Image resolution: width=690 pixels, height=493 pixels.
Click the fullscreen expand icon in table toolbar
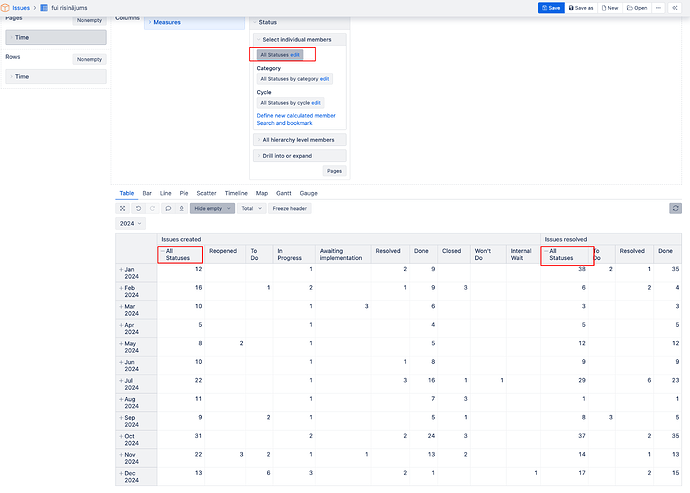click(123, 208)
